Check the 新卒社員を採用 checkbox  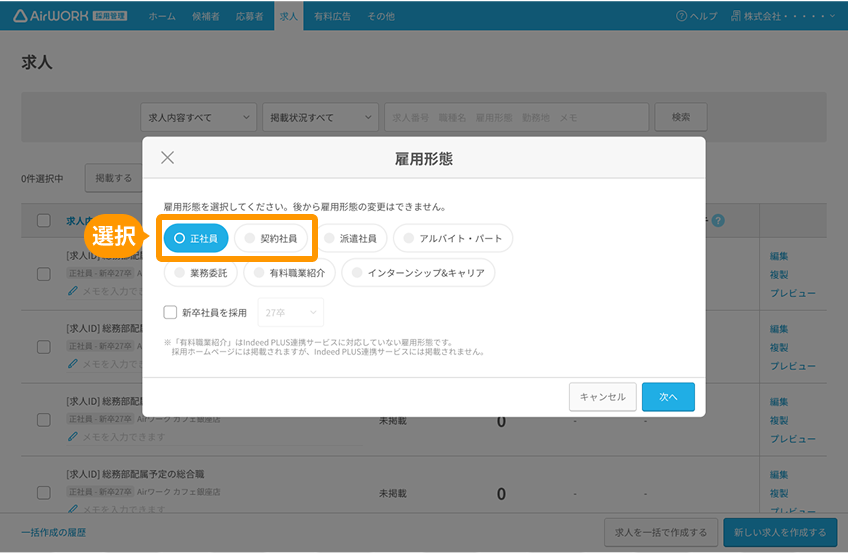170,312
